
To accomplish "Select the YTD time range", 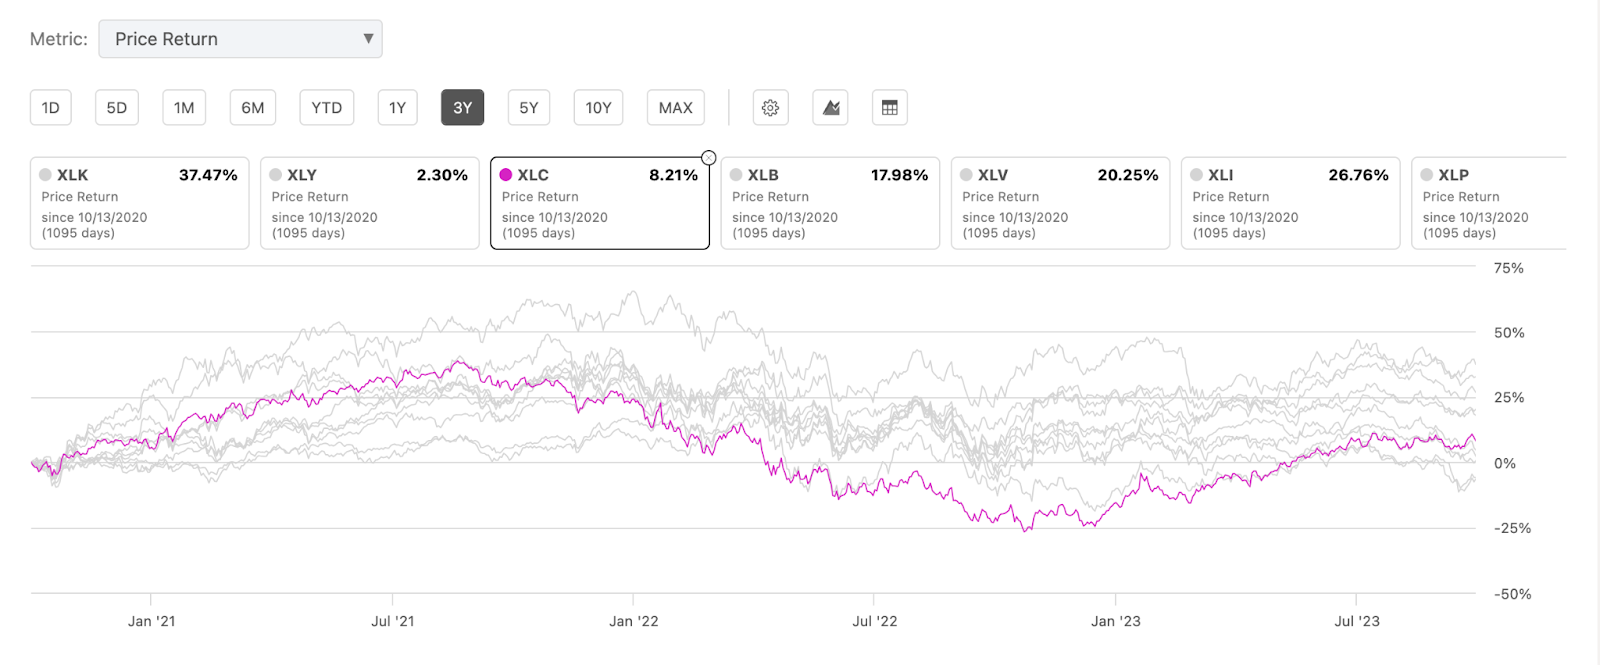I will [x=327, y=108].
